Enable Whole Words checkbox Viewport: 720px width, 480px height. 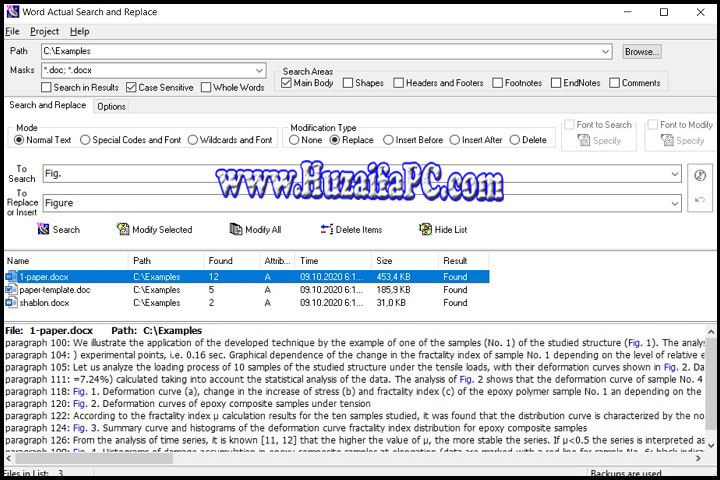[206, 87]
